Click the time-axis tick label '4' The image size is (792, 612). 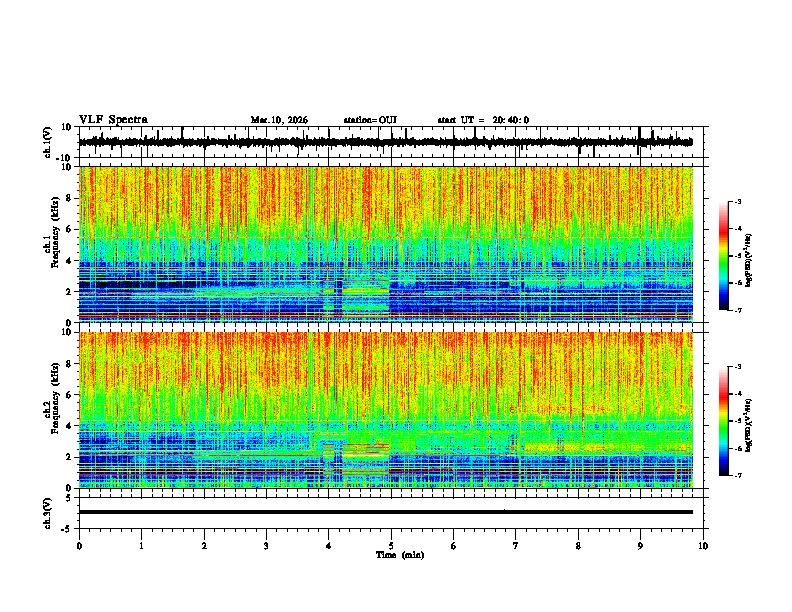point(329,546)
